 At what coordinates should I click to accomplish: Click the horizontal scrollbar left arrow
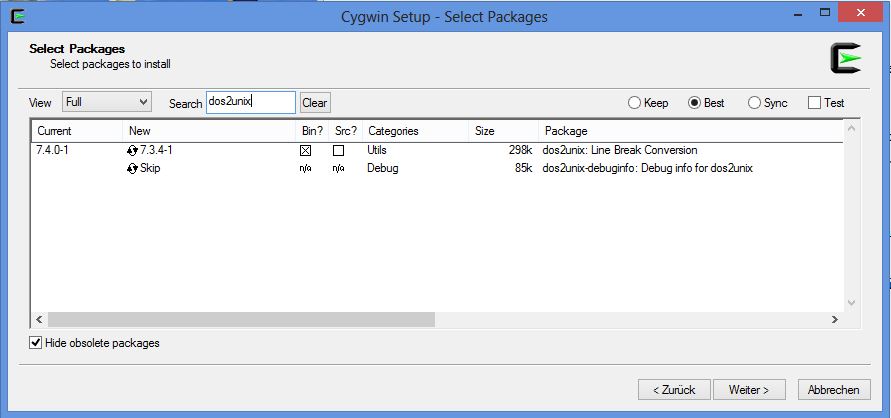click(x=39, y=320)
